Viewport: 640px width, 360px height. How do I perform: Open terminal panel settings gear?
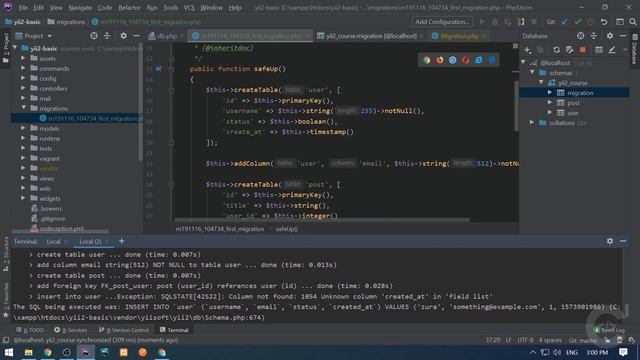click(609, 241)
